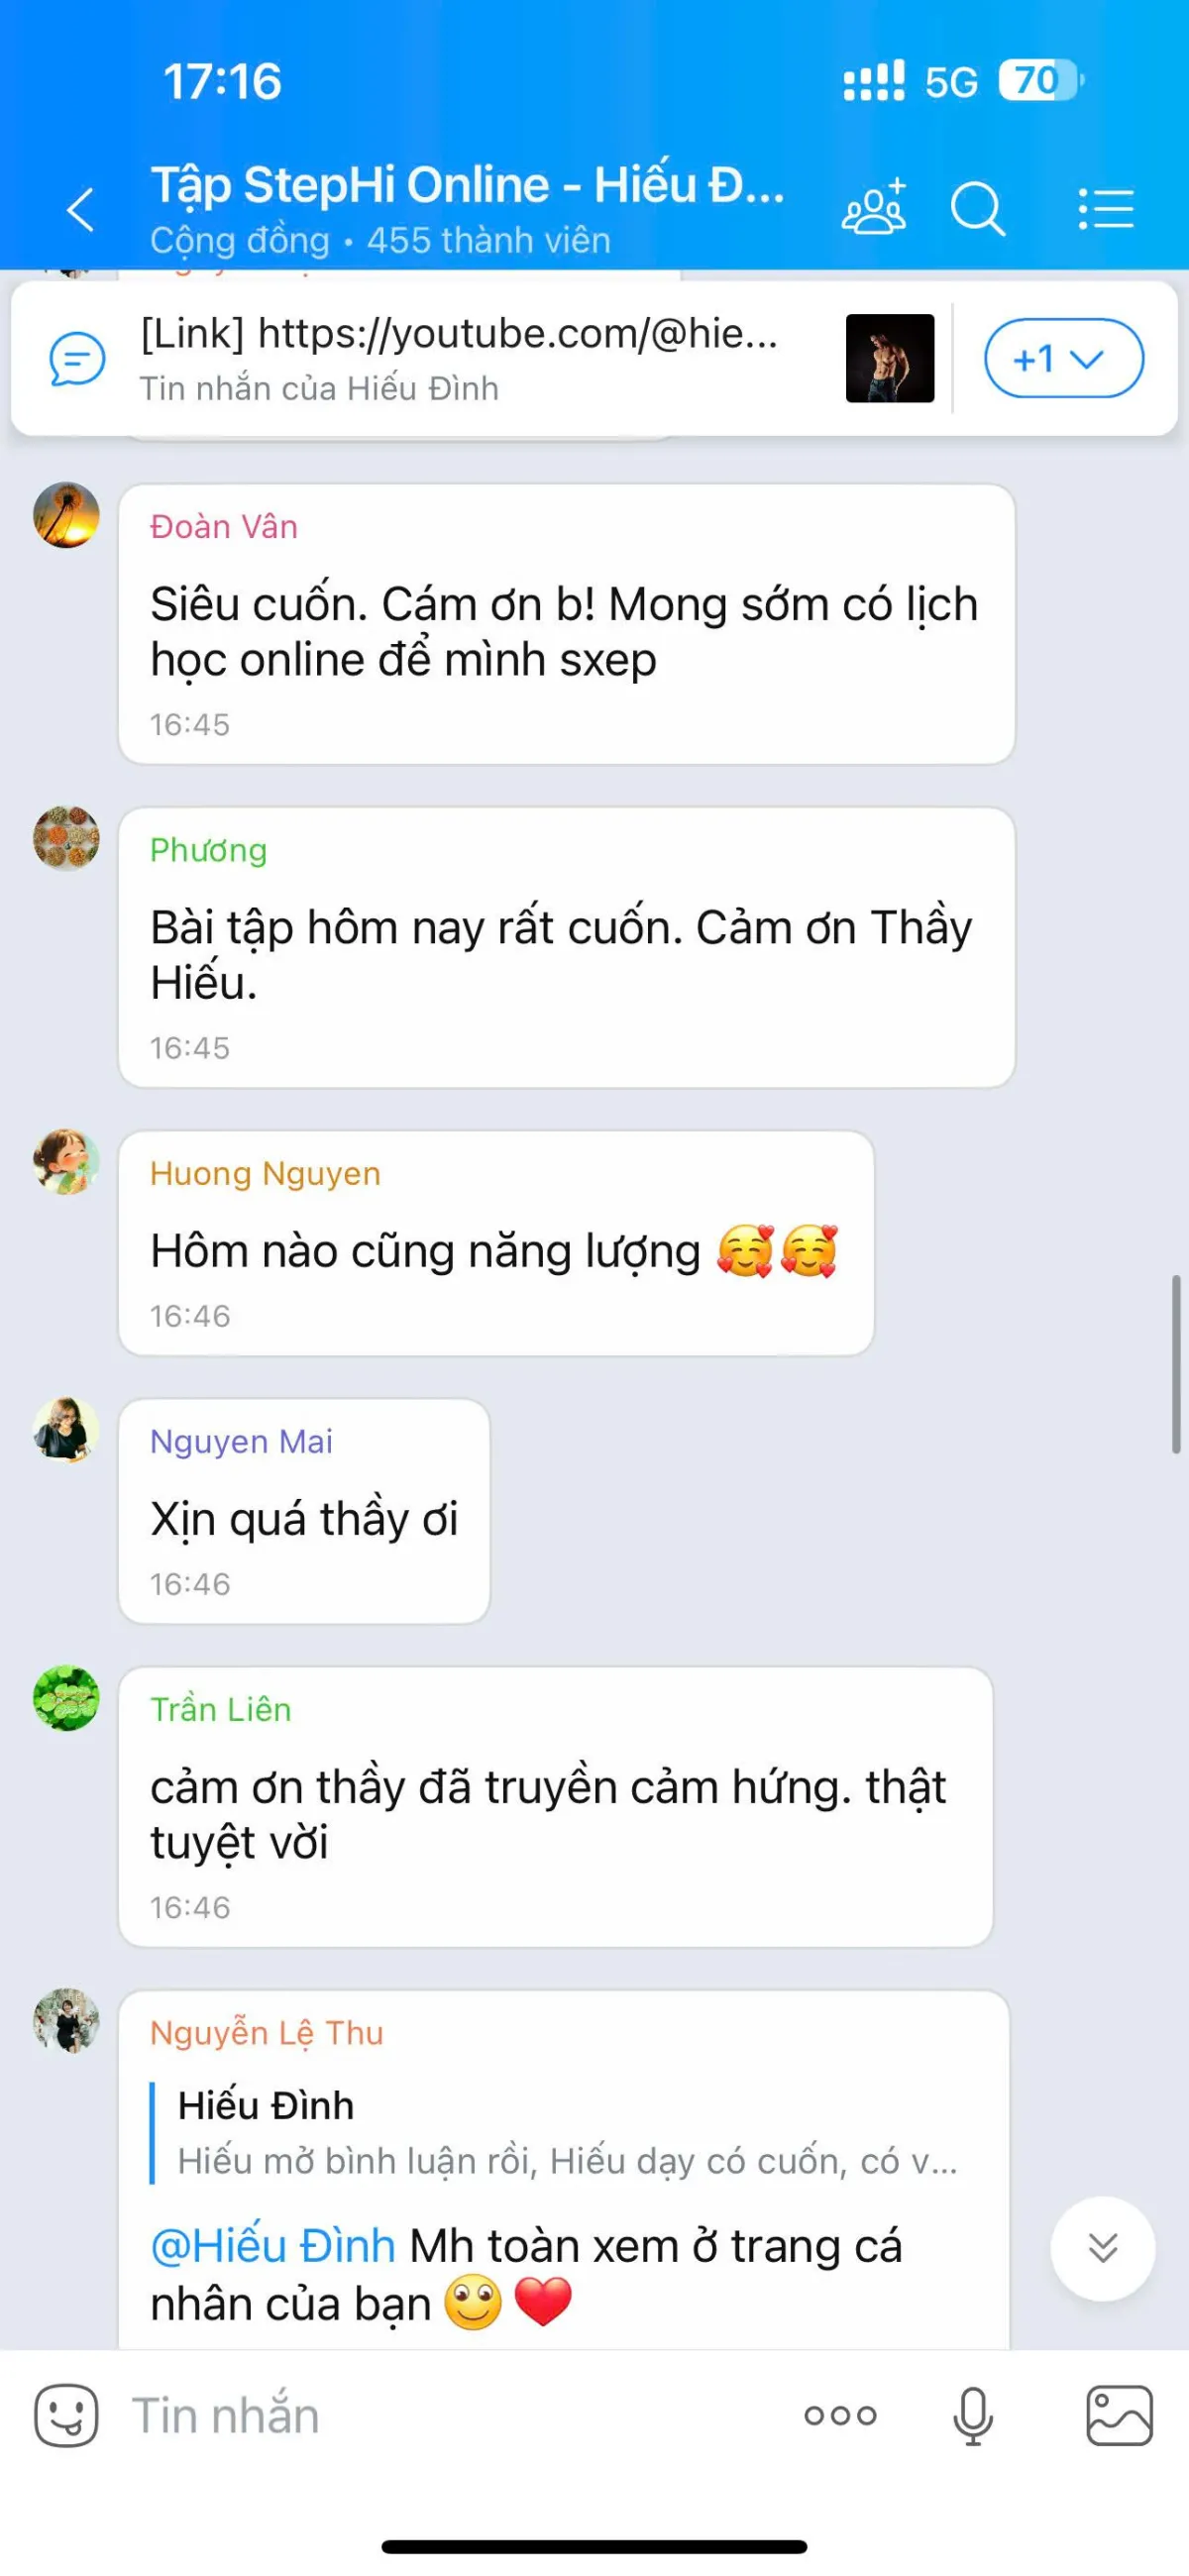Tap the pinned message chat bubble icon
This screenshot has height=2576, width=1189.
pyautogui.click(x=77, y=359)
